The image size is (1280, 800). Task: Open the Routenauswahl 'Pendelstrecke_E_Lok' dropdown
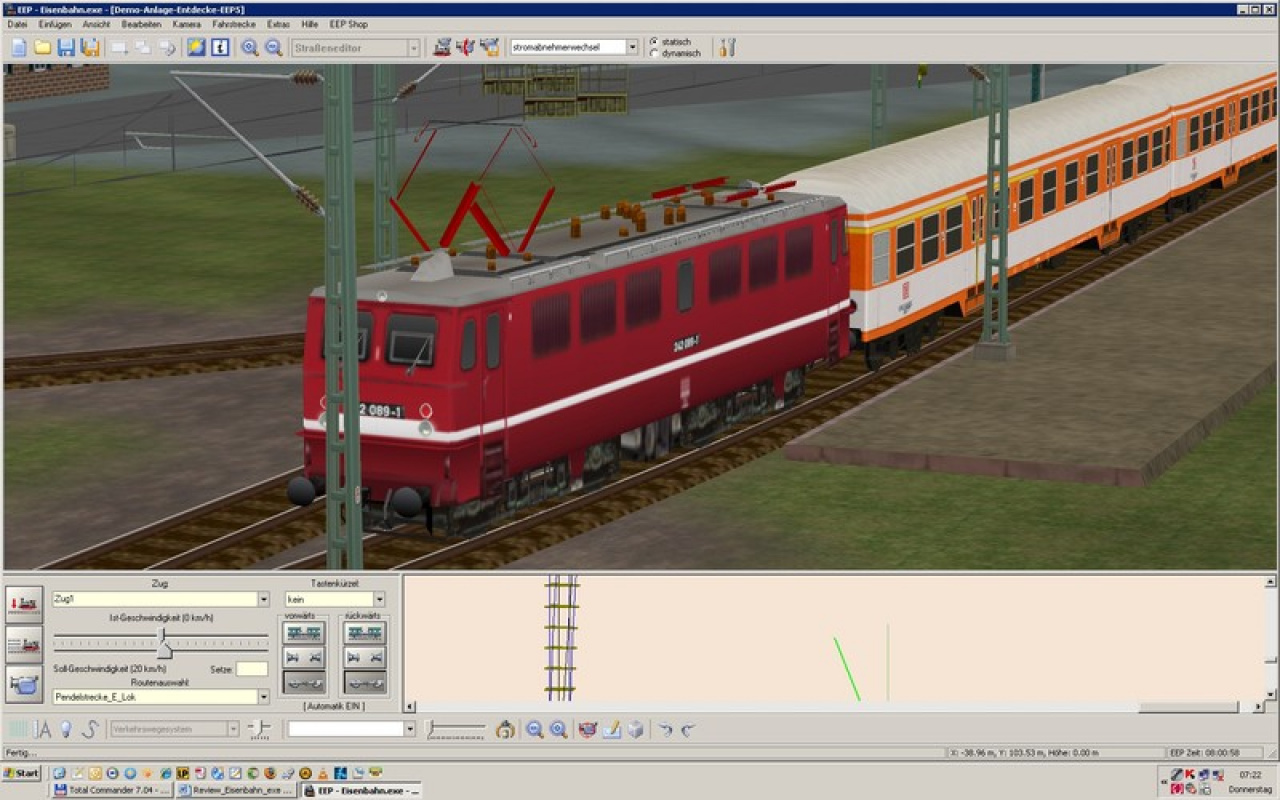coord(263,696)
